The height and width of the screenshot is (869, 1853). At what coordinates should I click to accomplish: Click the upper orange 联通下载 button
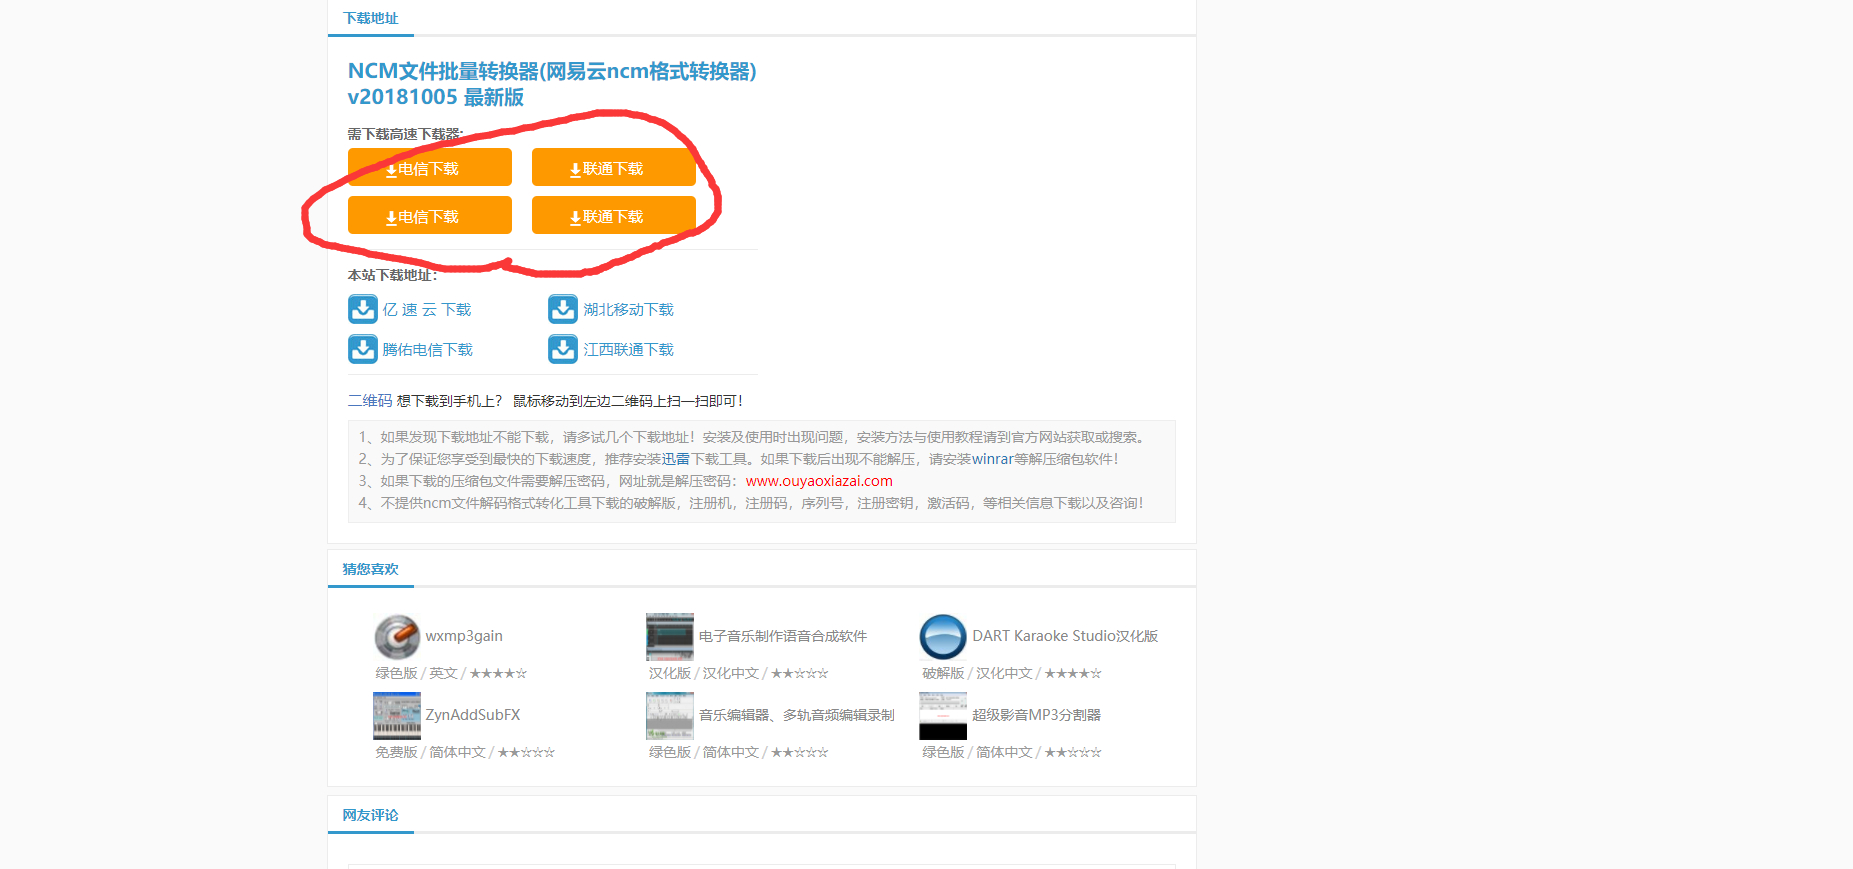point(614,167)
